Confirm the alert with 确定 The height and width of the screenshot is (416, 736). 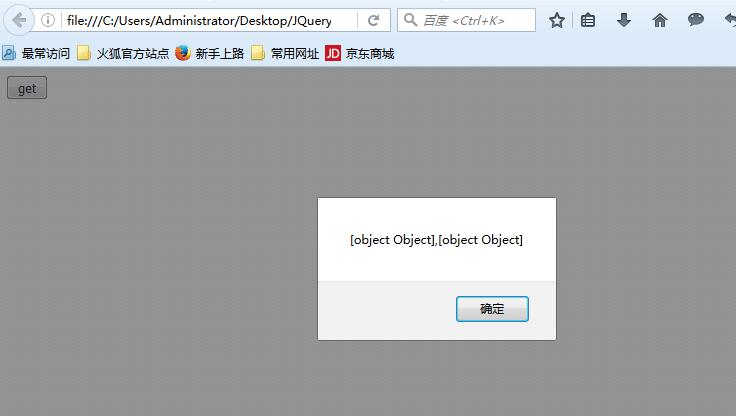(492, 309)
